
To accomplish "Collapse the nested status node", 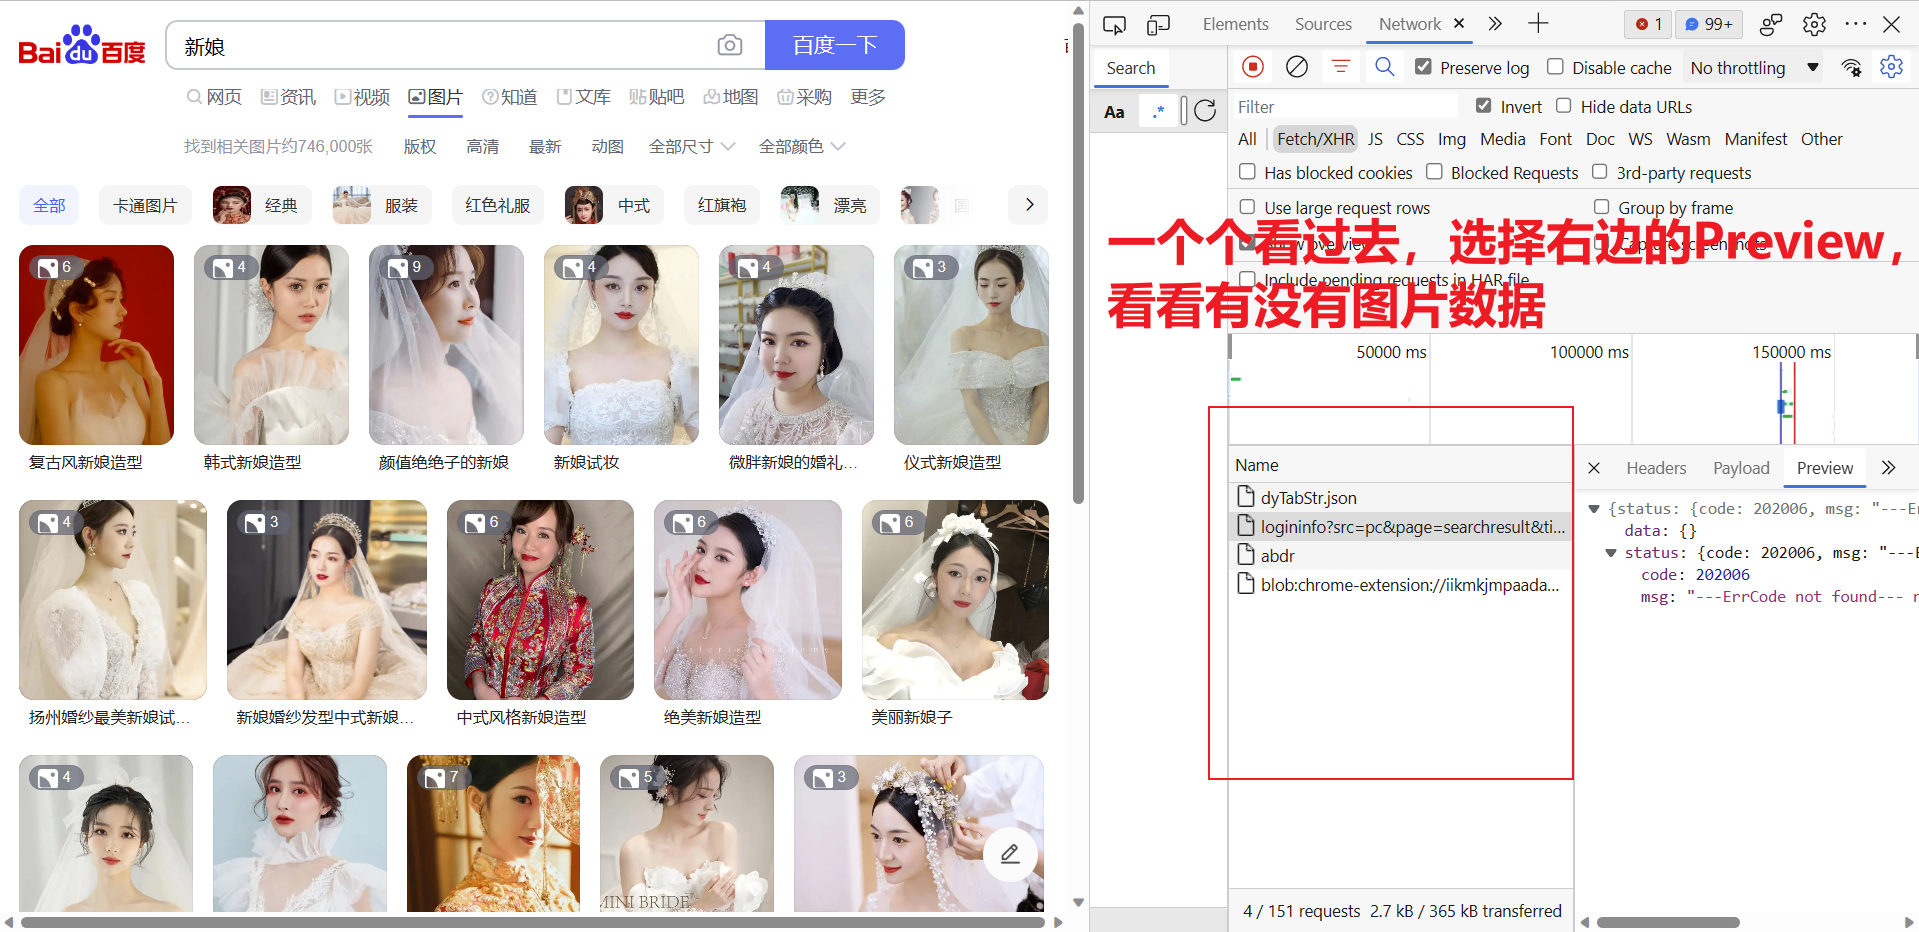I will point(1611,552).
